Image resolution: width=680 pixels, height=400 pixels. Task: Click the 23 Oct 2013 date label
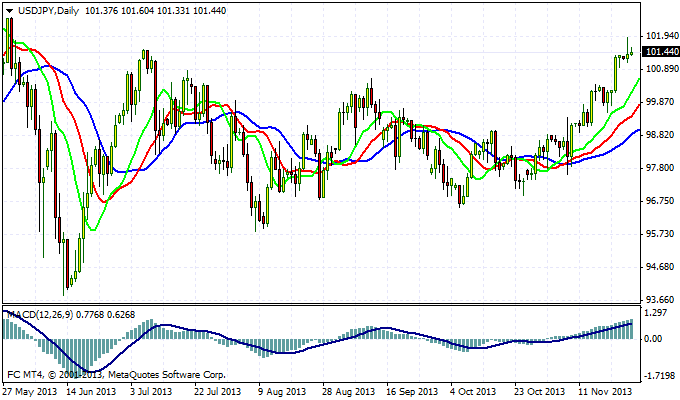pyautogui.click(x=540, y=391)
